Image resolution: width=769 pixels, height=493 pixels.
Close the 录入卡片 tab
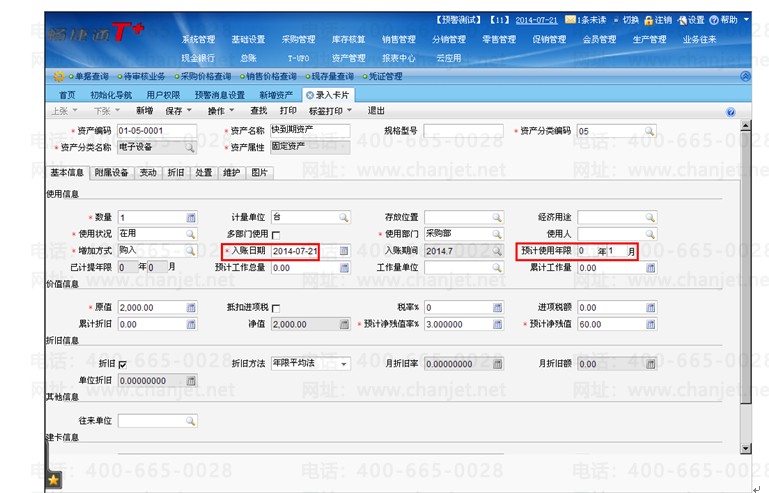tap(309, 95)
